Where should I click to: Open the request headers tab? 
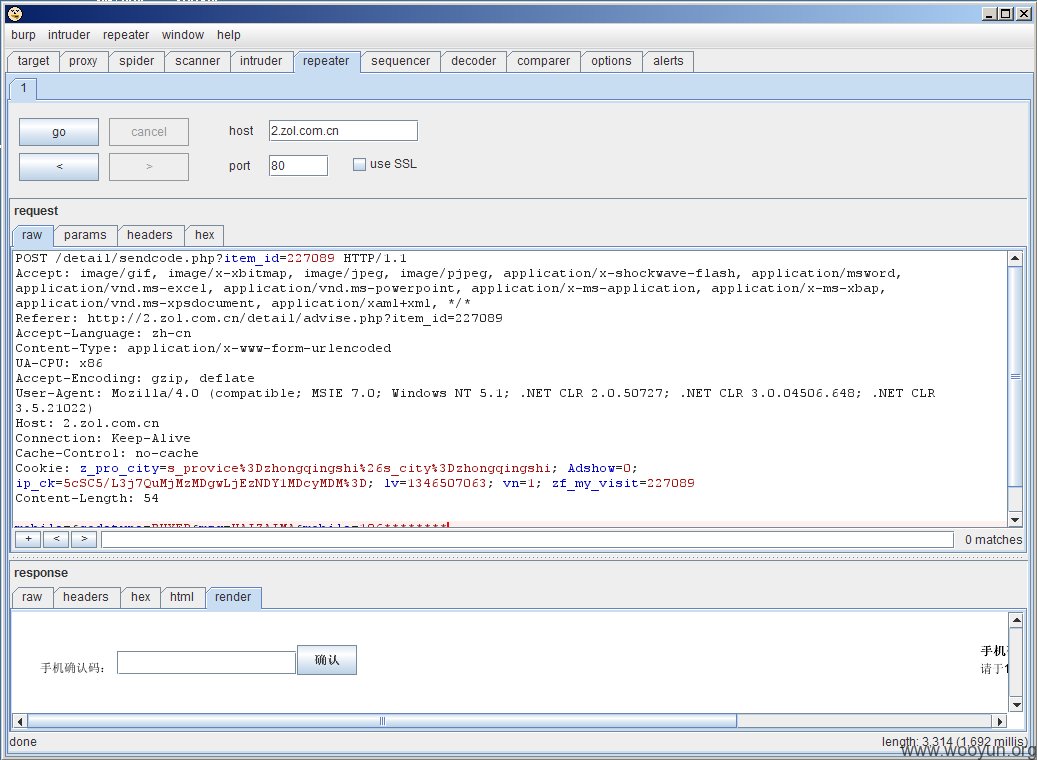click(149, 235)
